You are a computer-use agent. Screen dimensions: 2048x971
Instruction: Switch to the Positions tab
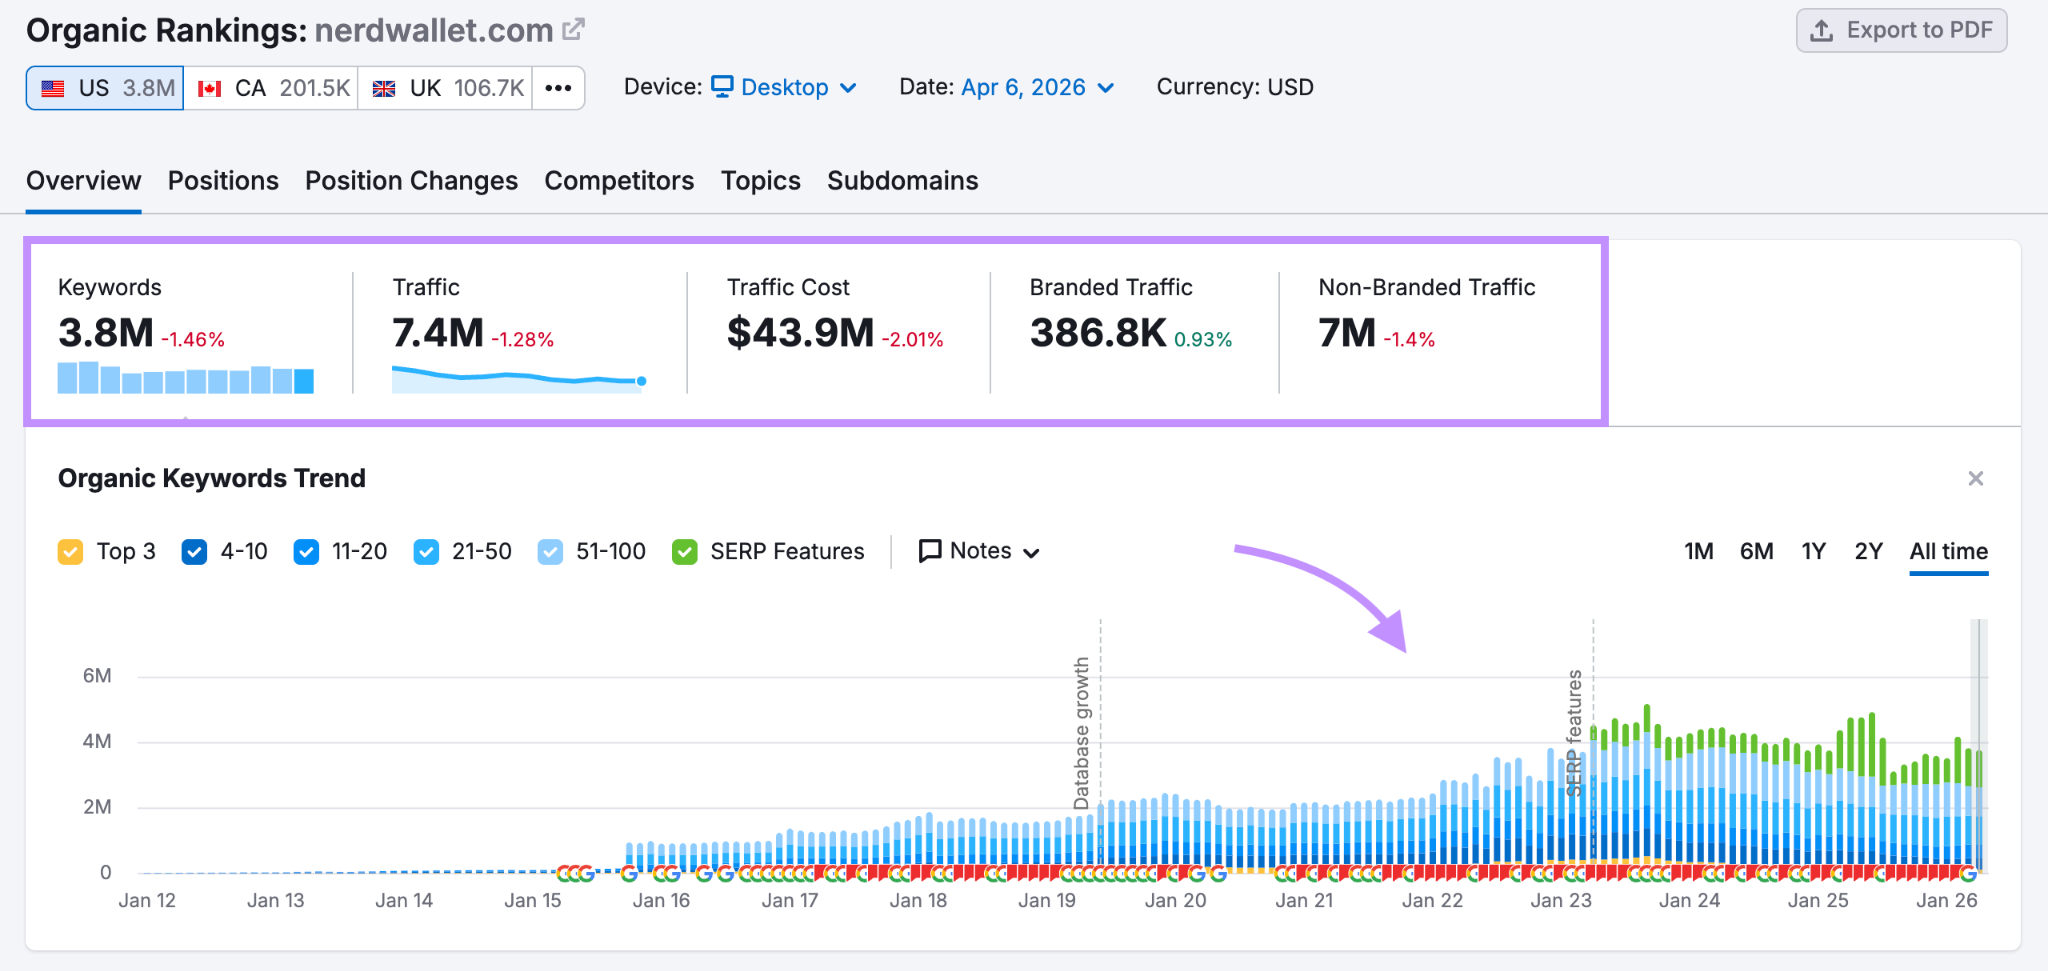click(x=223, y=181)
